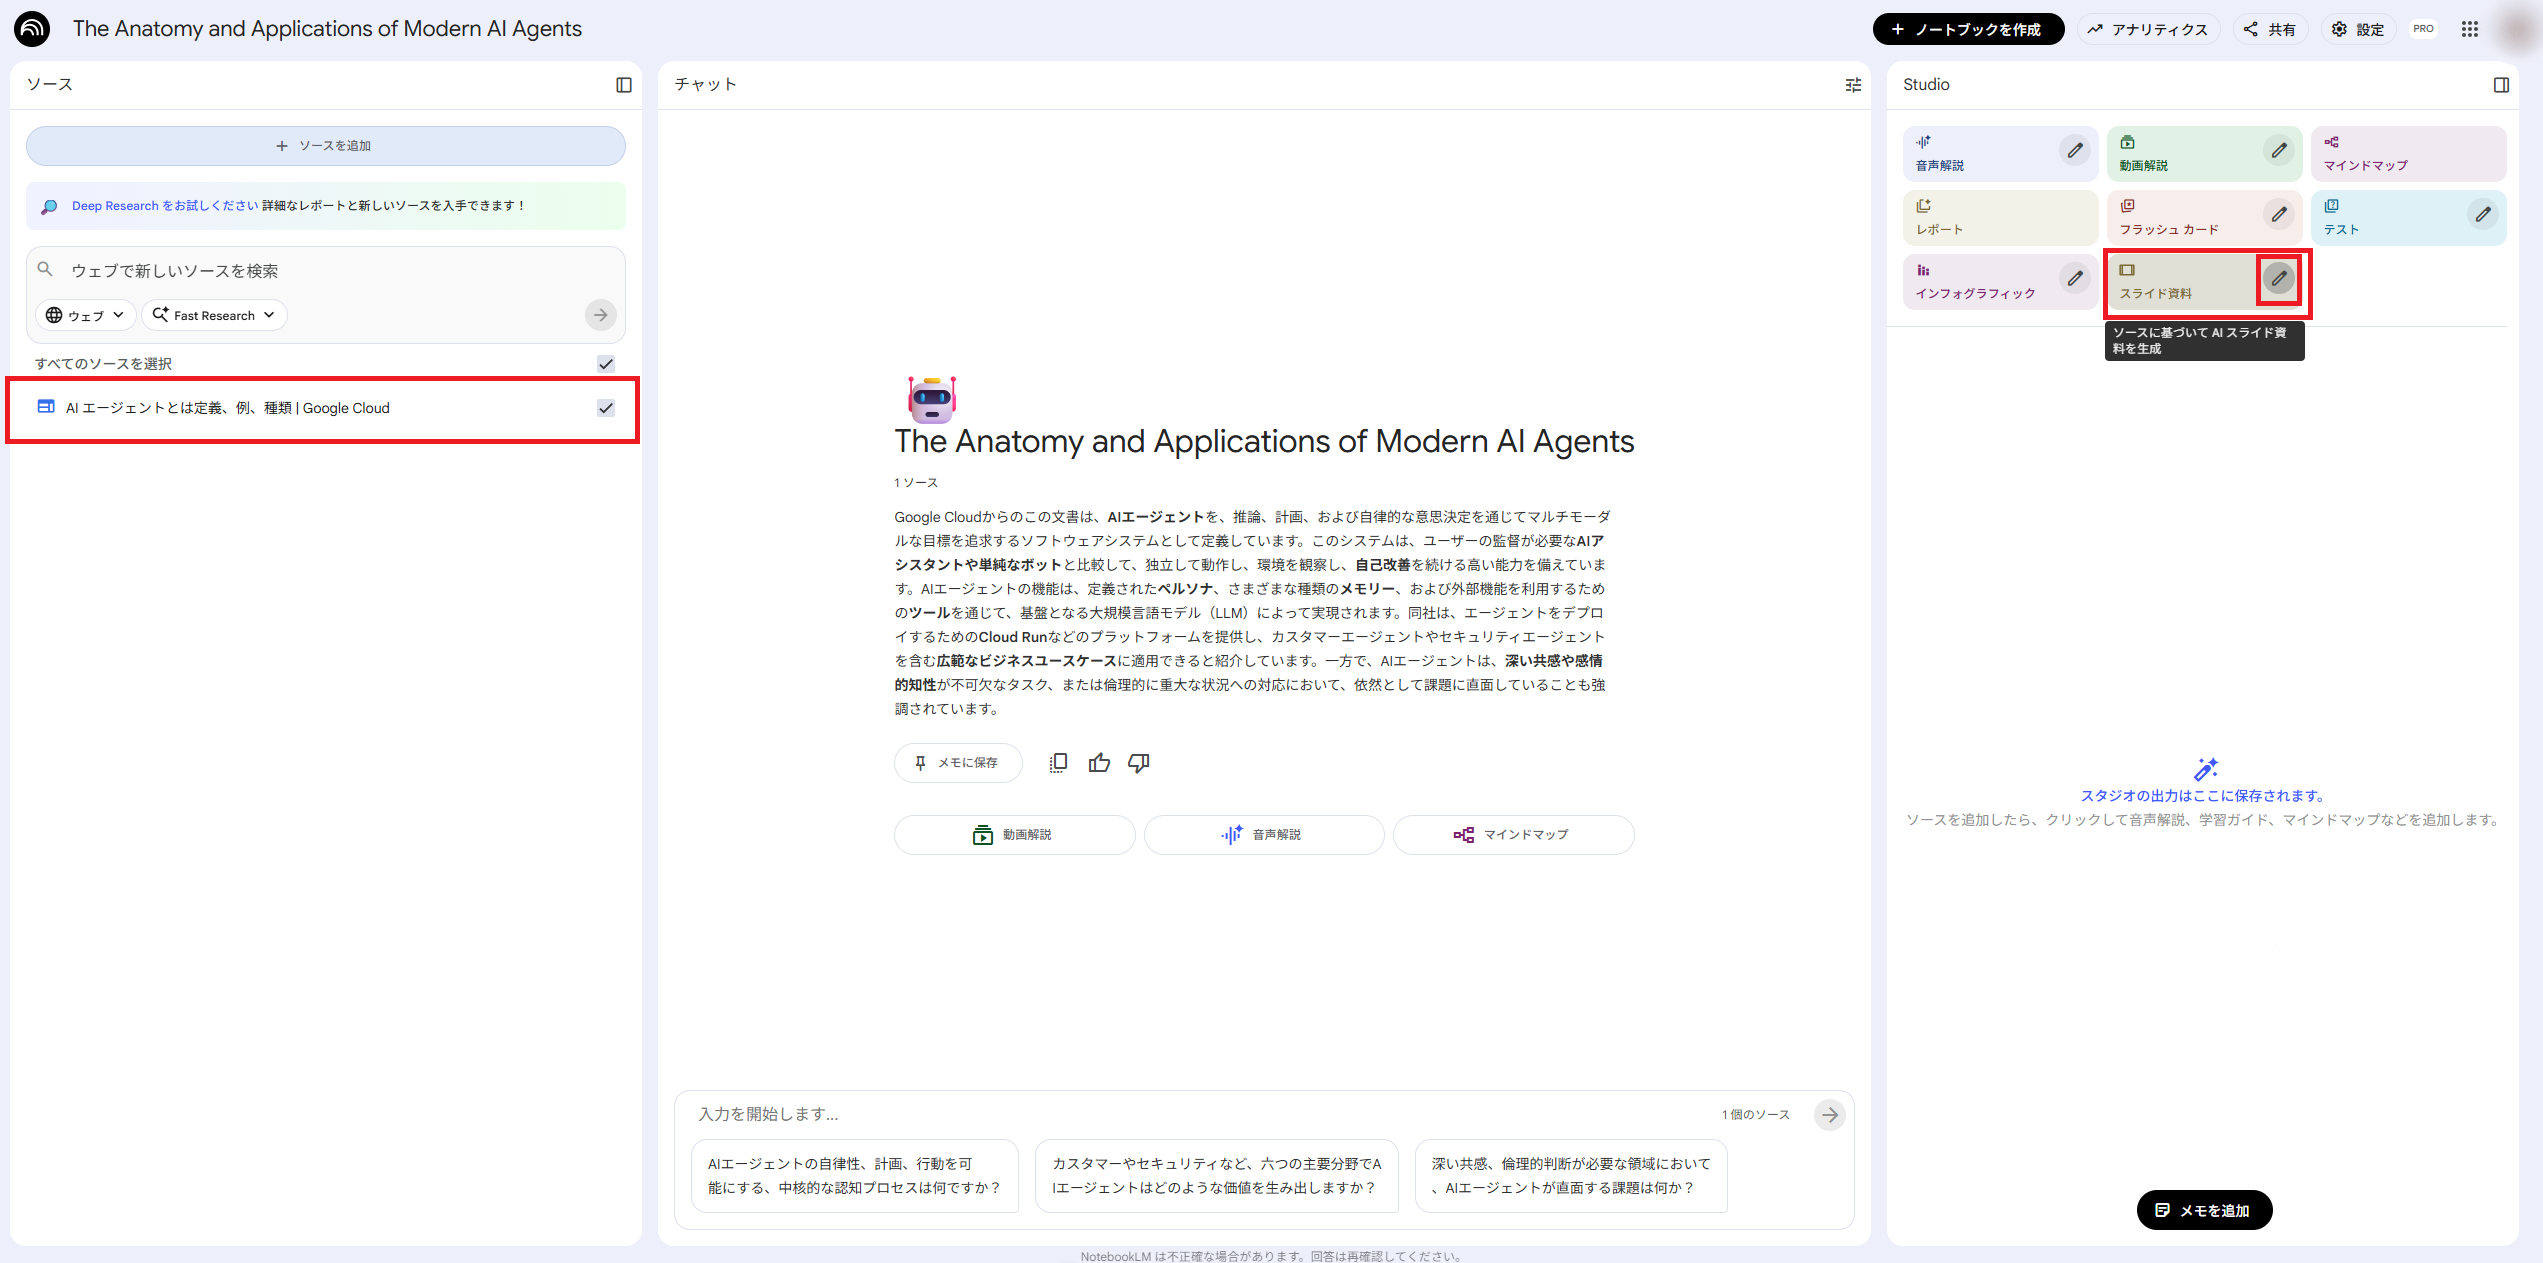The height and width of the screenshot is (1263, 2543).
Task: Collapse the ソース panel icon
Action: (x=624, y=85)
